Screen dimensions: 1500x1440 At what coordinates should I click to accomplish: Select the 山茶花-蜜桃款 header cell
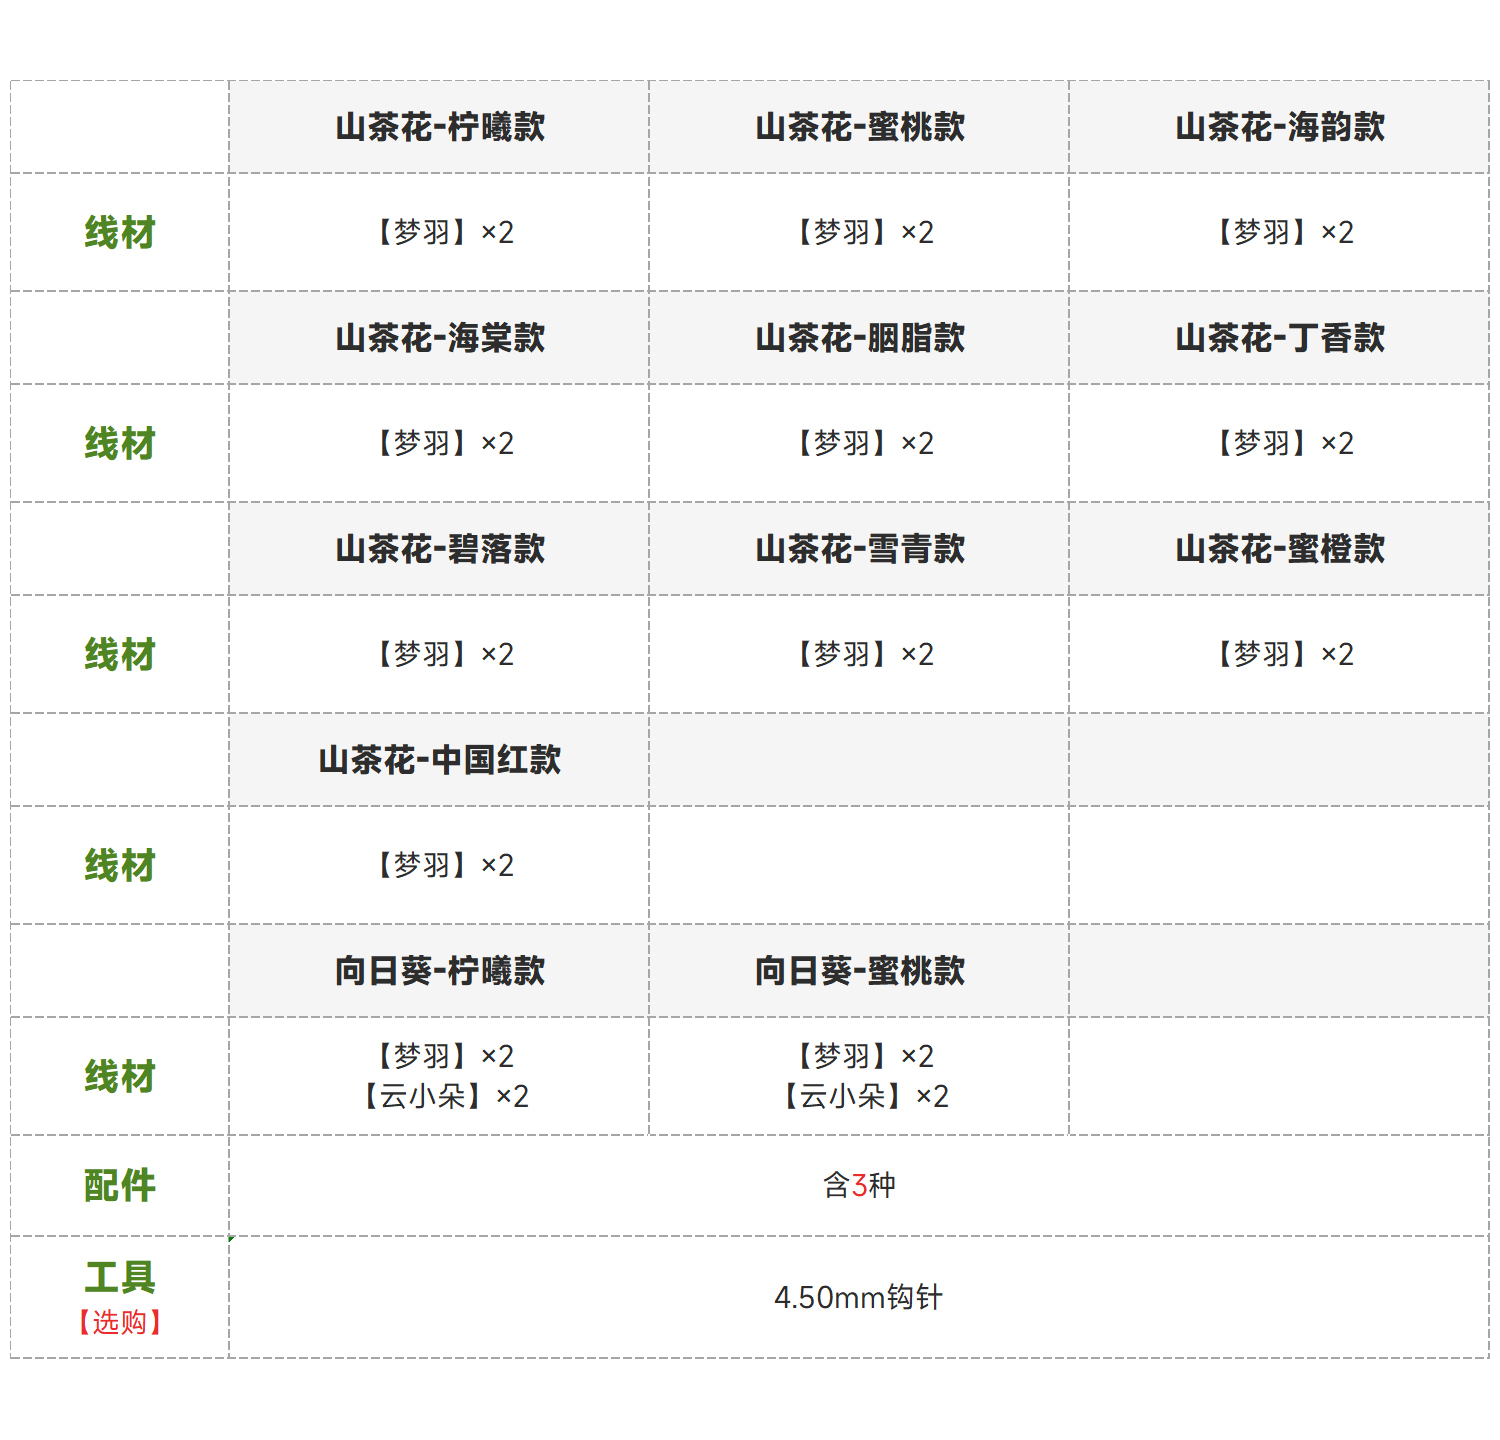[860, 128]
